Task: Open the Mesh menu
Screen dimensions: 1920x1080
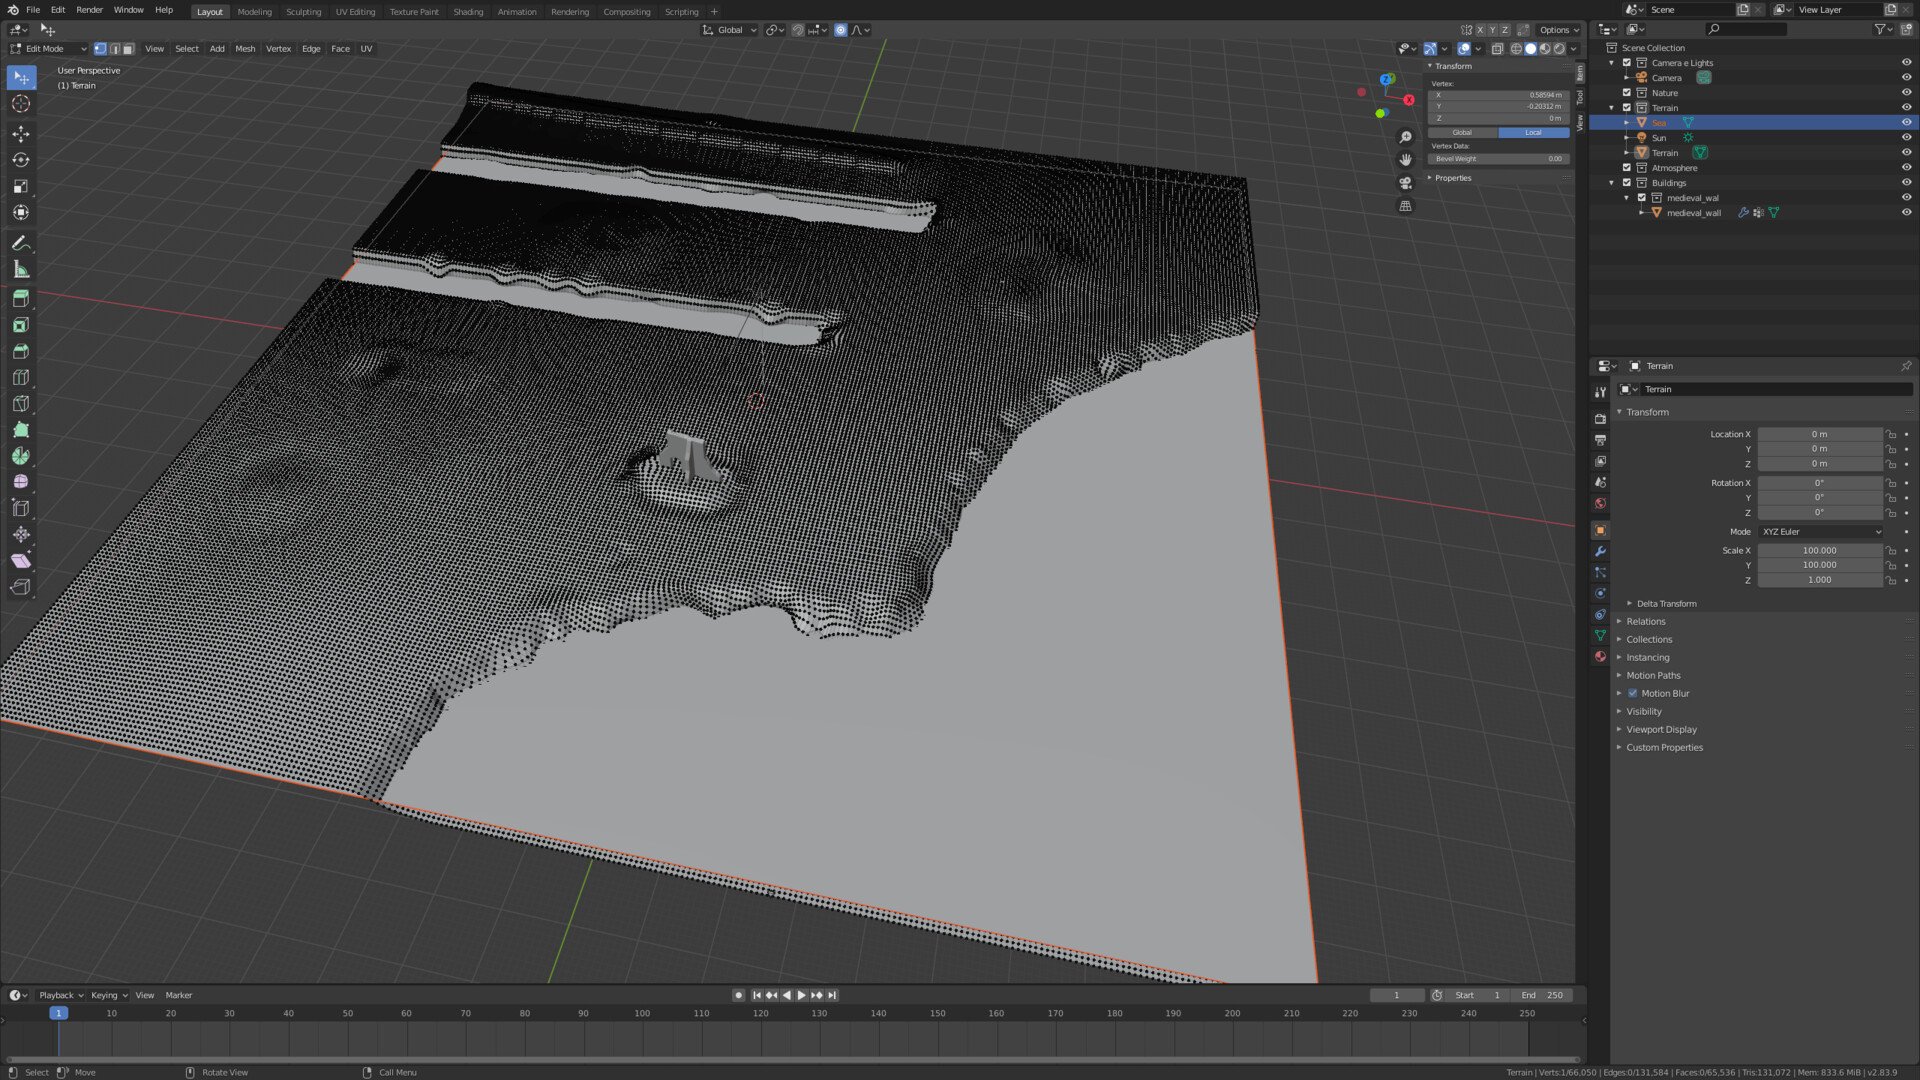Action: click(x=245, y=48)
